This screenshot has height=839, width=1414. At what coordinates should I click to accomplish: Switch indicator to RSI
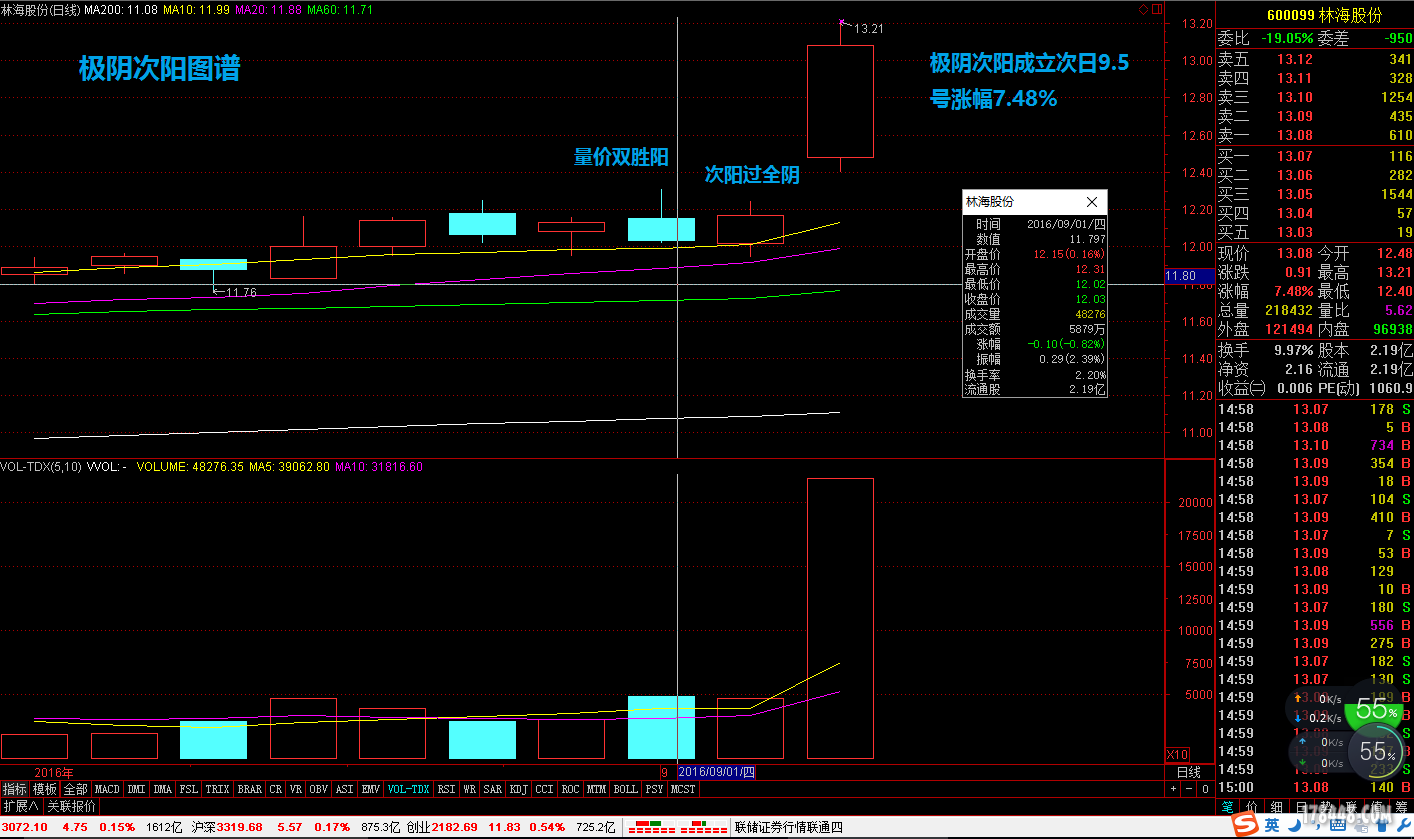(x=446, y=789)
